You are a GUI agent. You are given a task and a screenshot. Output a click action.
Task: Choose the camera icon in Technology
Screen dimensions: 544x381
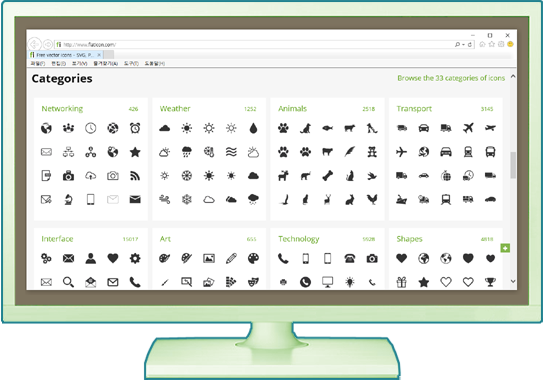(372, 259)
